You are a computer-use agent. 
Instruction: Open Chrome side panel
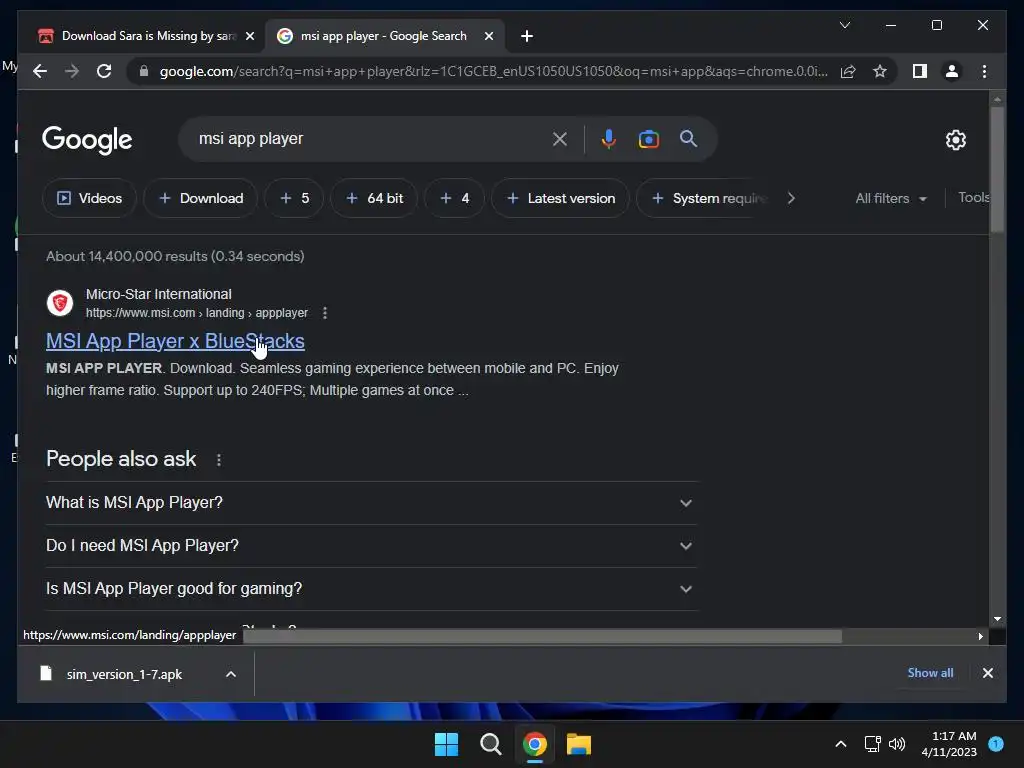(920, 71)
